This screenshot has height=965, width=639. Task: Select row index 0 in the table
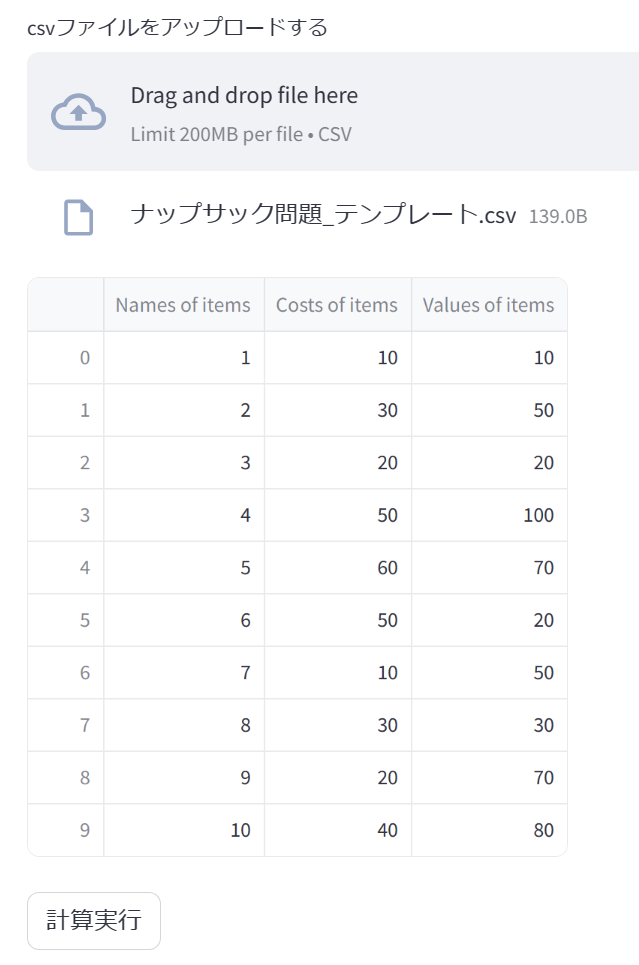[x=66, y=358]
